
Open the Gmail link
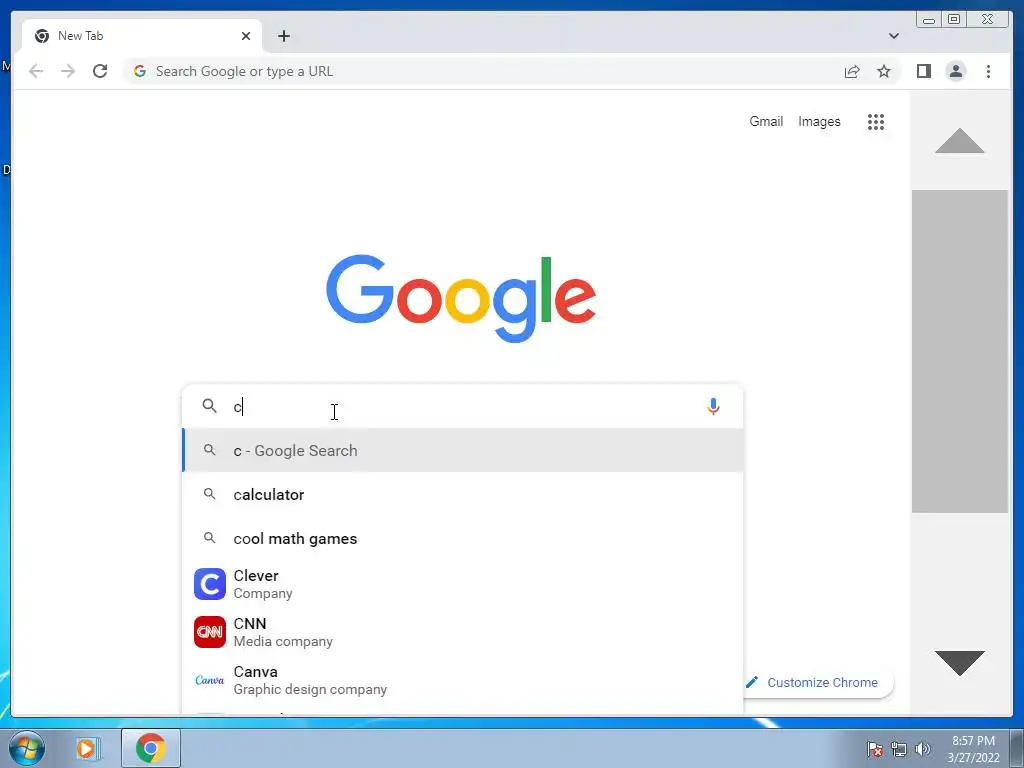tap(766, 121)
